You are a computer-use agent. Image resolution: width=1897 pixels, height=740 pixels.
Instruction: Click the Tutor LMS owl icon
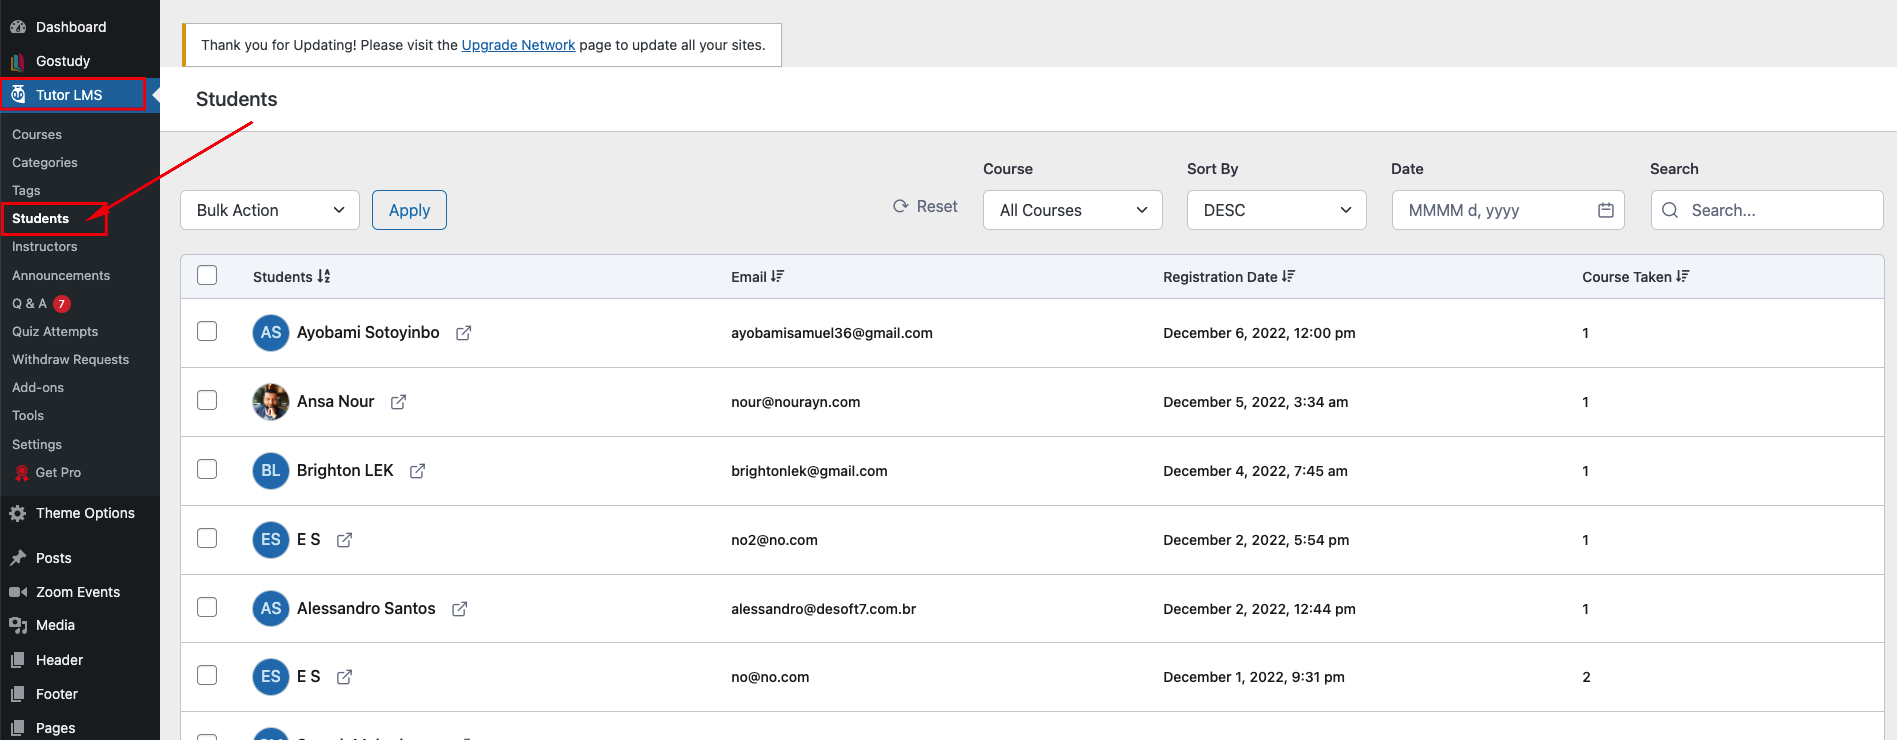(x=18, y=95)
